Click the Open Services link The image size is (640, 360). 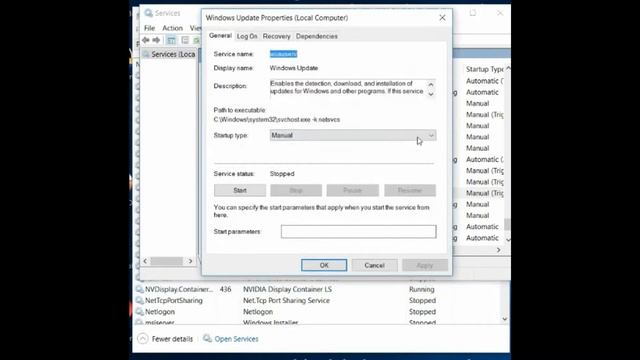(x=236, y=339)
